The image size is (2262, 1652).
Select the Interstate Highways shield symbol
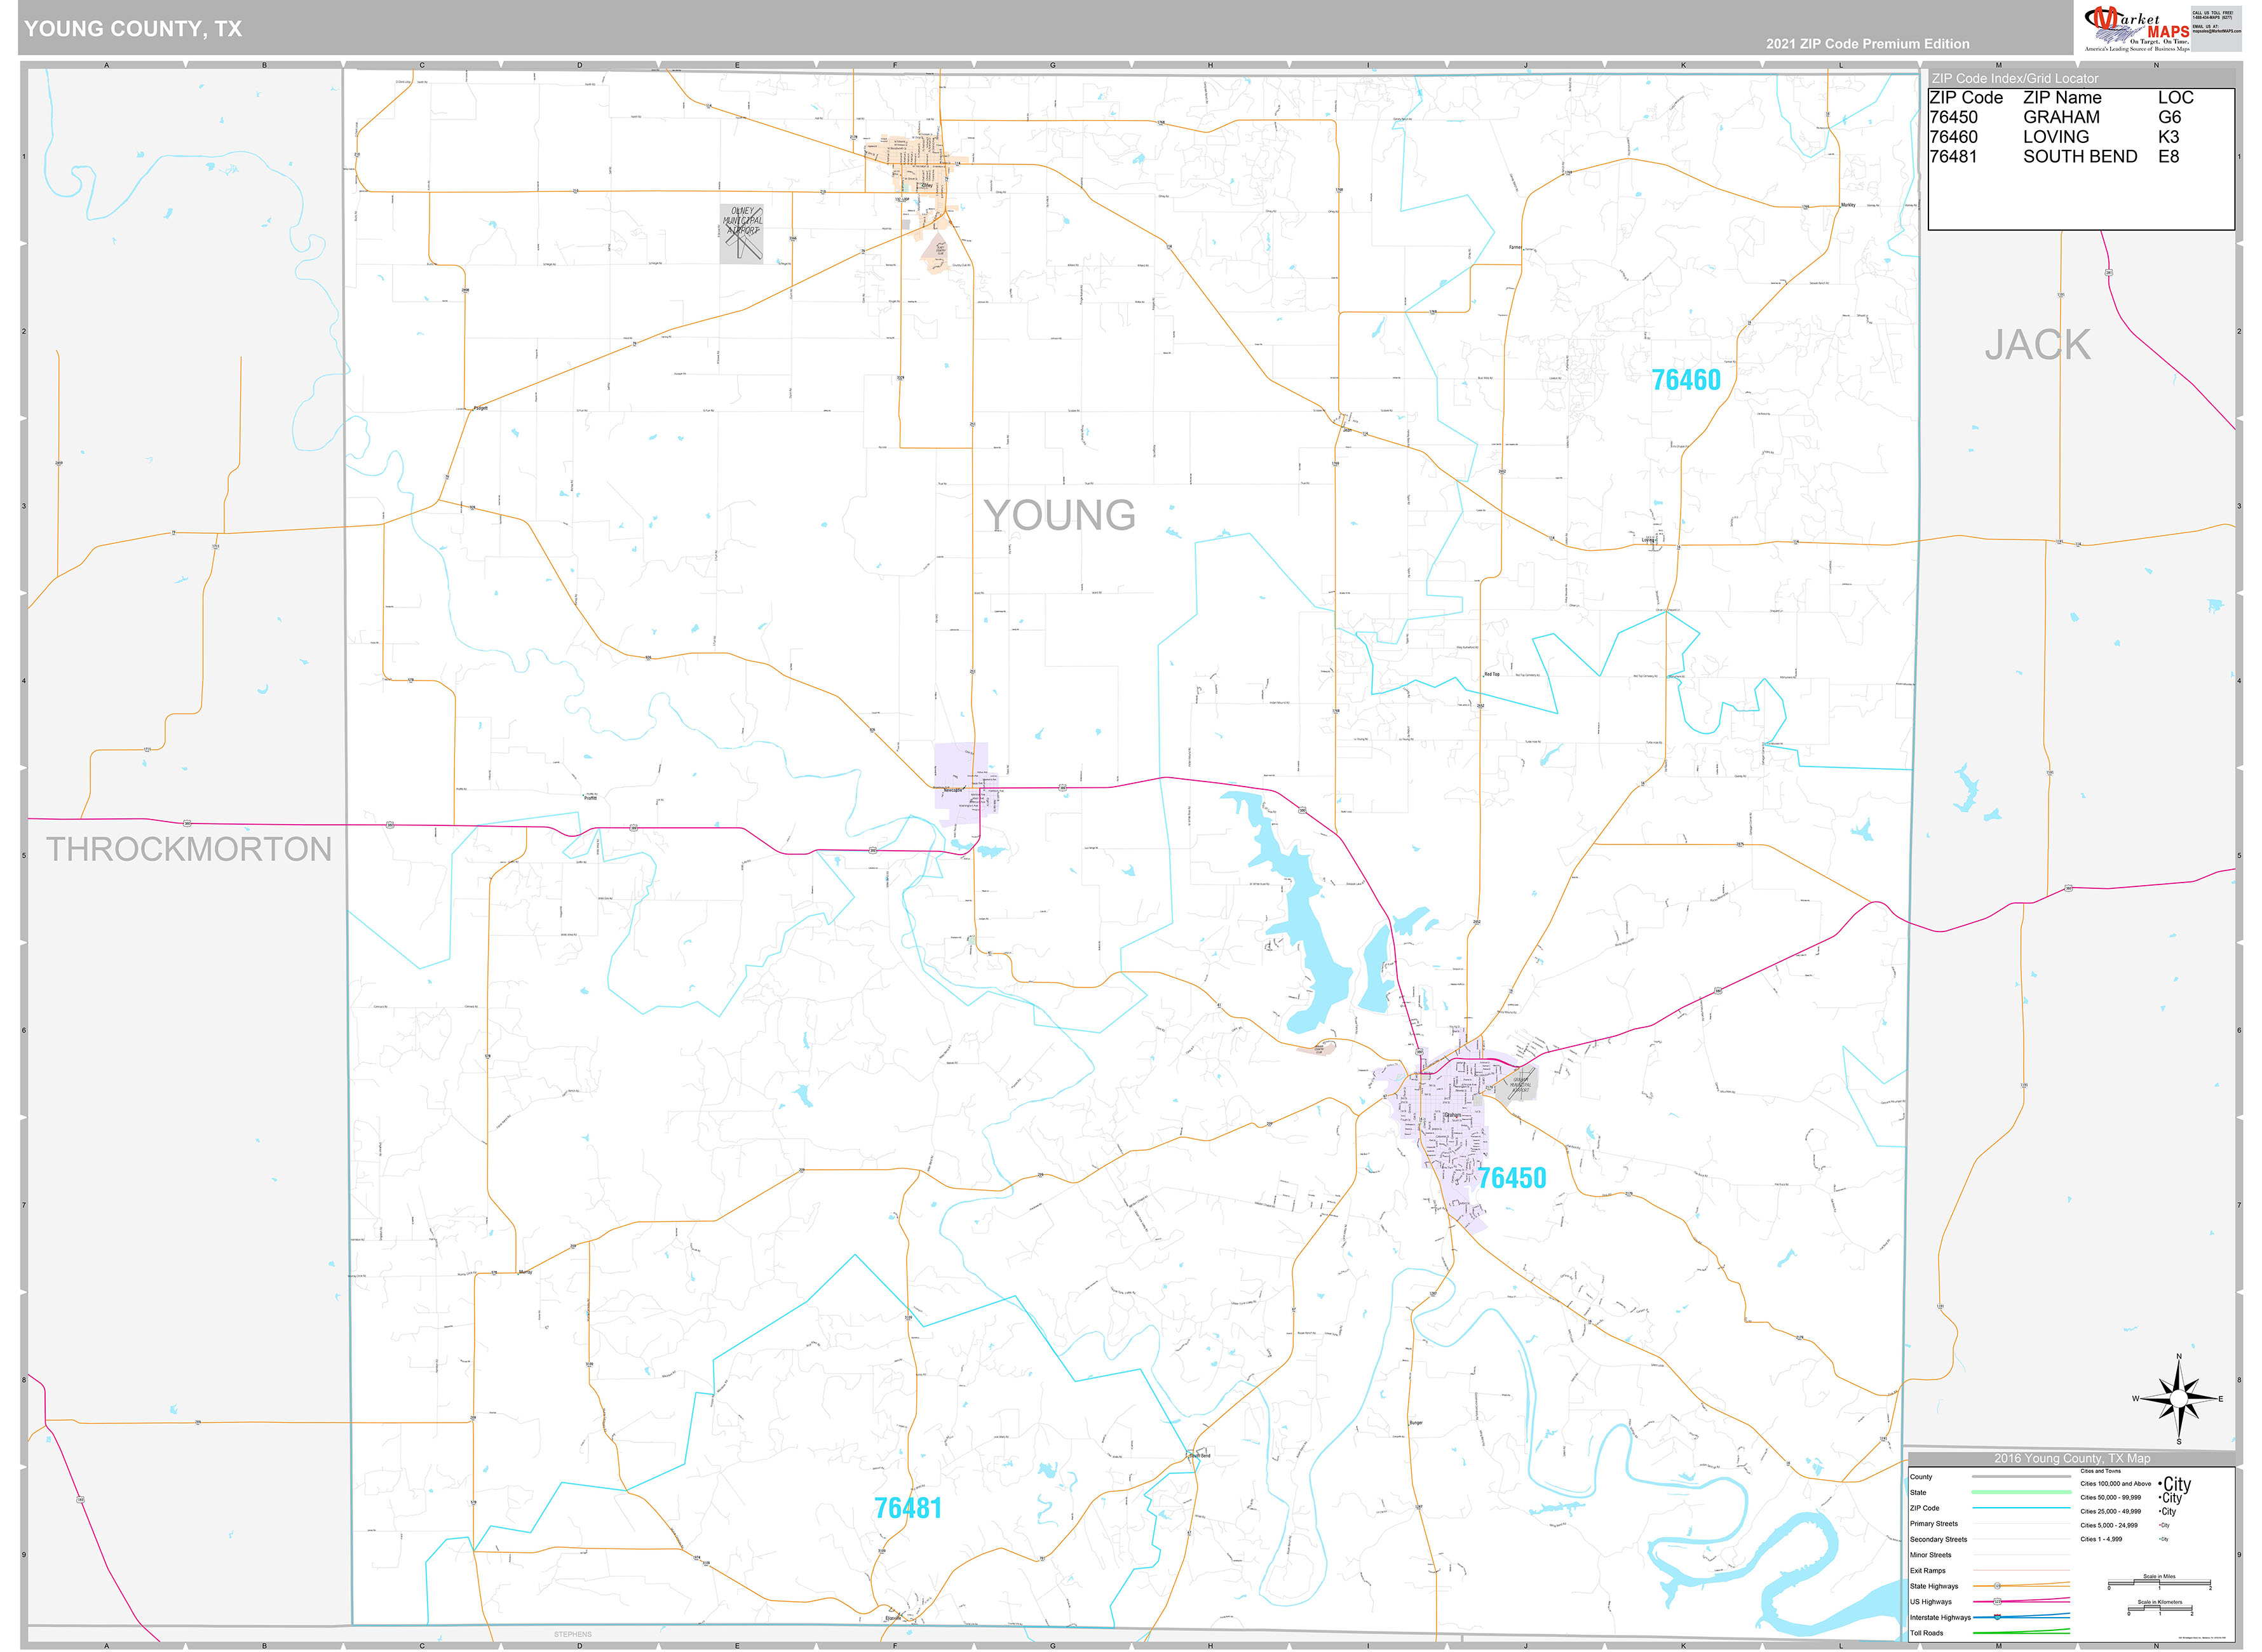click(1998, 1618)
